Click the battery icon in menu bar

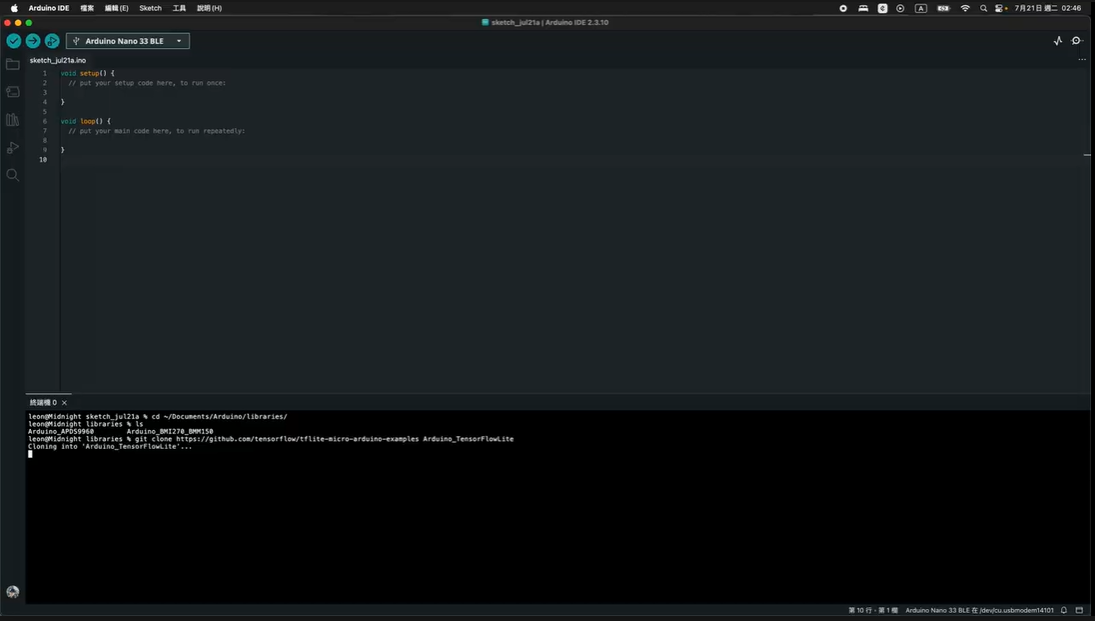click(x=943, y=8)
